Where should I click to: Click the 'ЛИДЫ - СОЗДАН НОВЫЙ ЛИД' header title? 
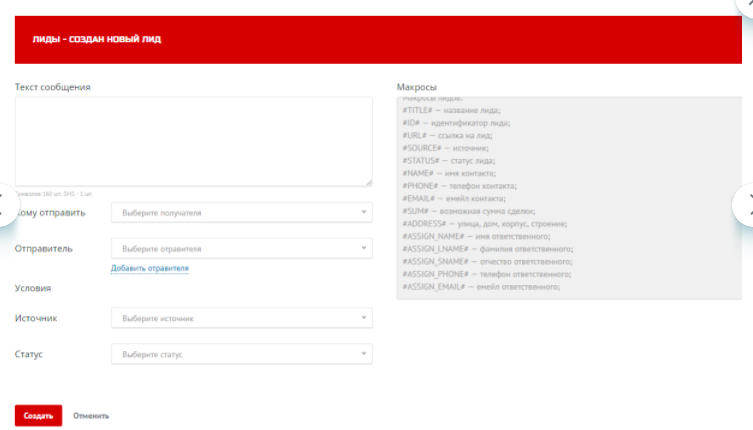tap(97, 39)
